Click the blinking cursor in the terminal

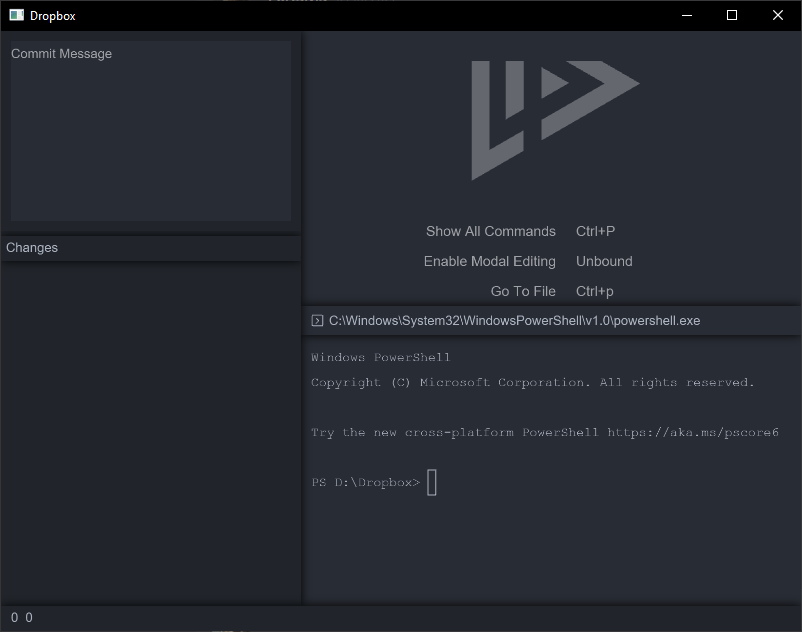431,482
